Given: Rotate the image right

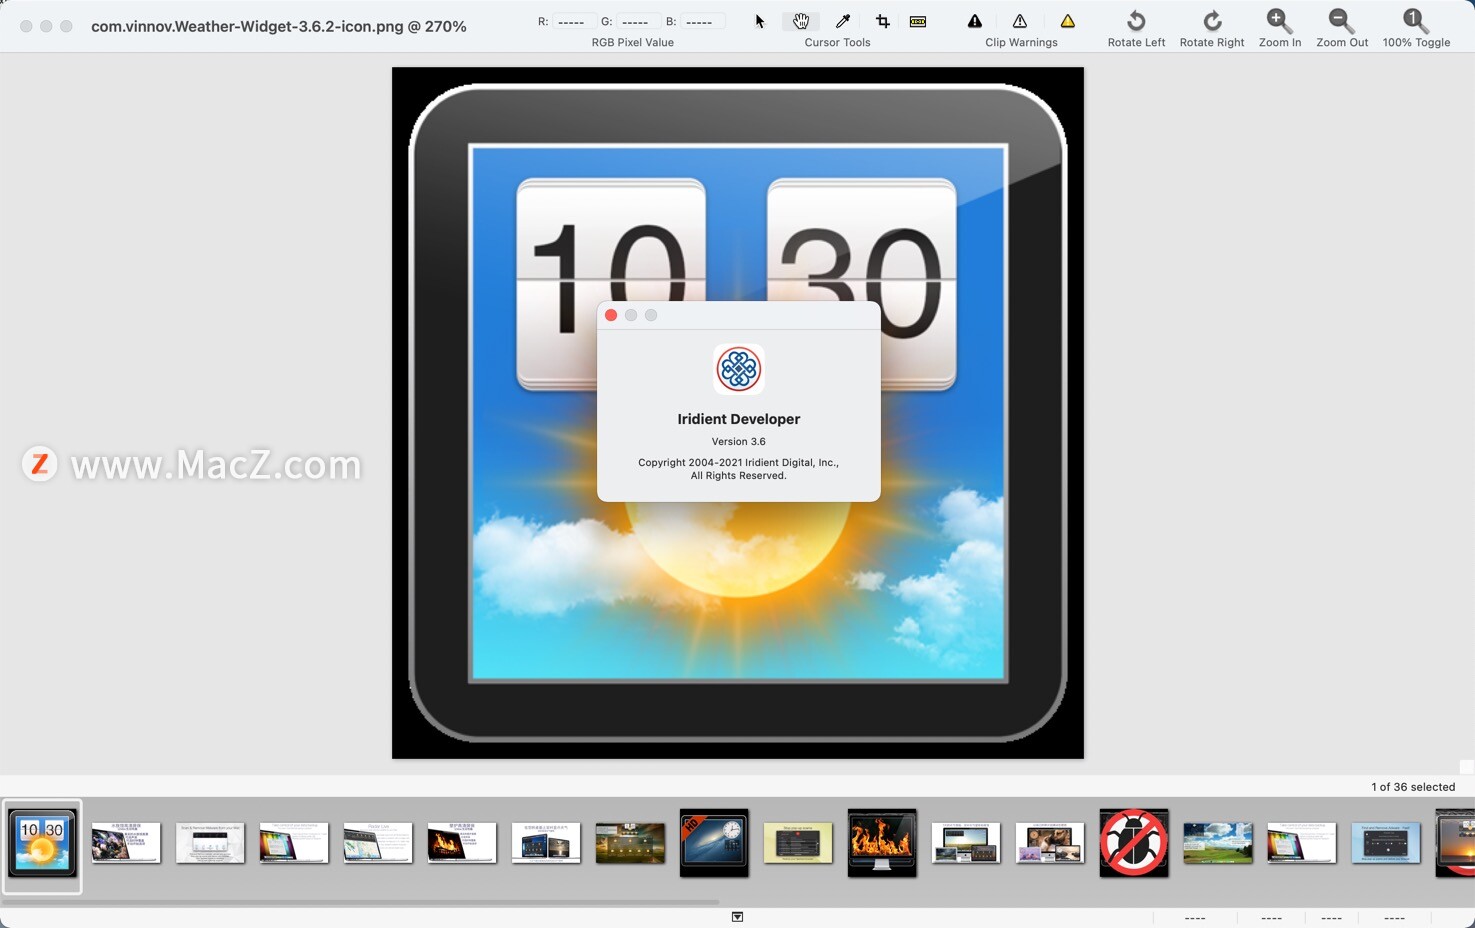Looking at the screenshot, I should click(x=1212, y=28).
